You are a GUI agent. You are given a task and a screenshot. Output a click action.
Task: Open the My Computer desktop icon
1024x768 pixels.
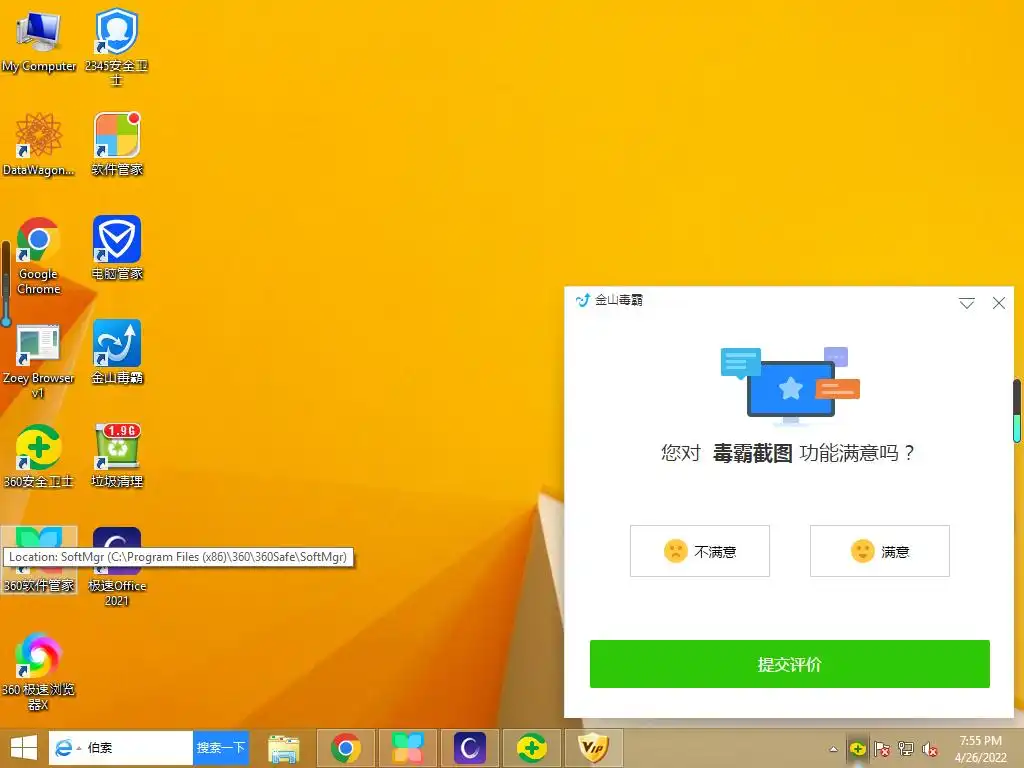coord(39,39)
